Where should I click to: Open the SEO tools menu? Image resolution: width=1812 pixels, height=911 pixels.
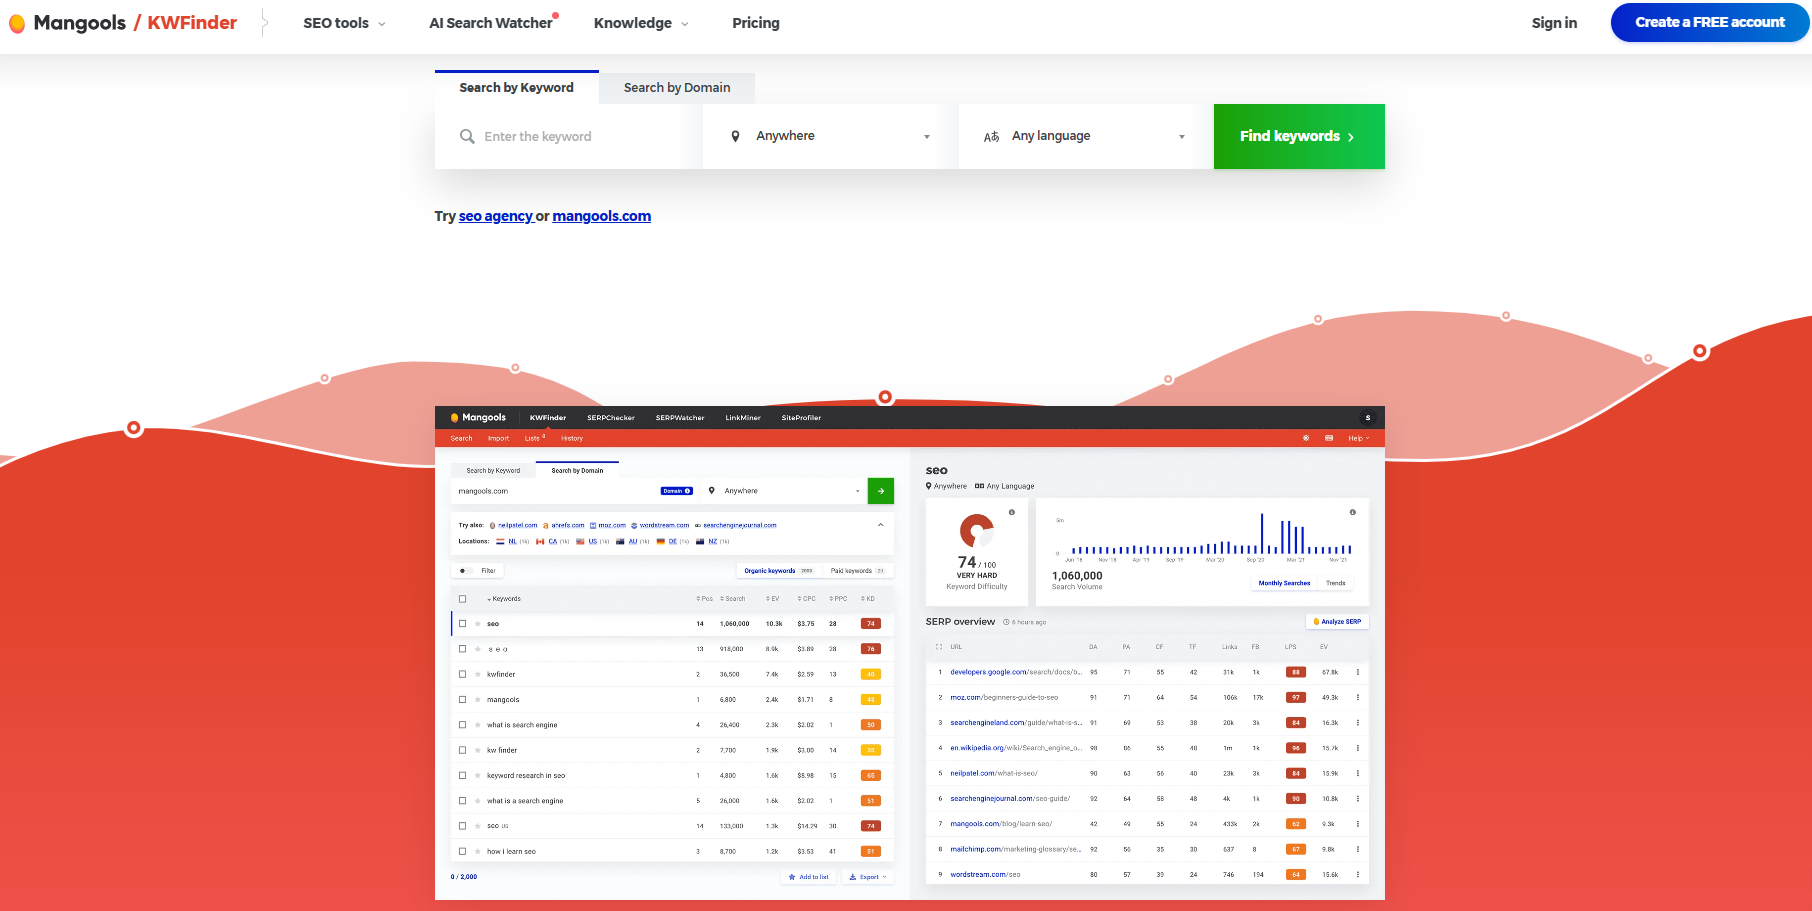(343, 23)
